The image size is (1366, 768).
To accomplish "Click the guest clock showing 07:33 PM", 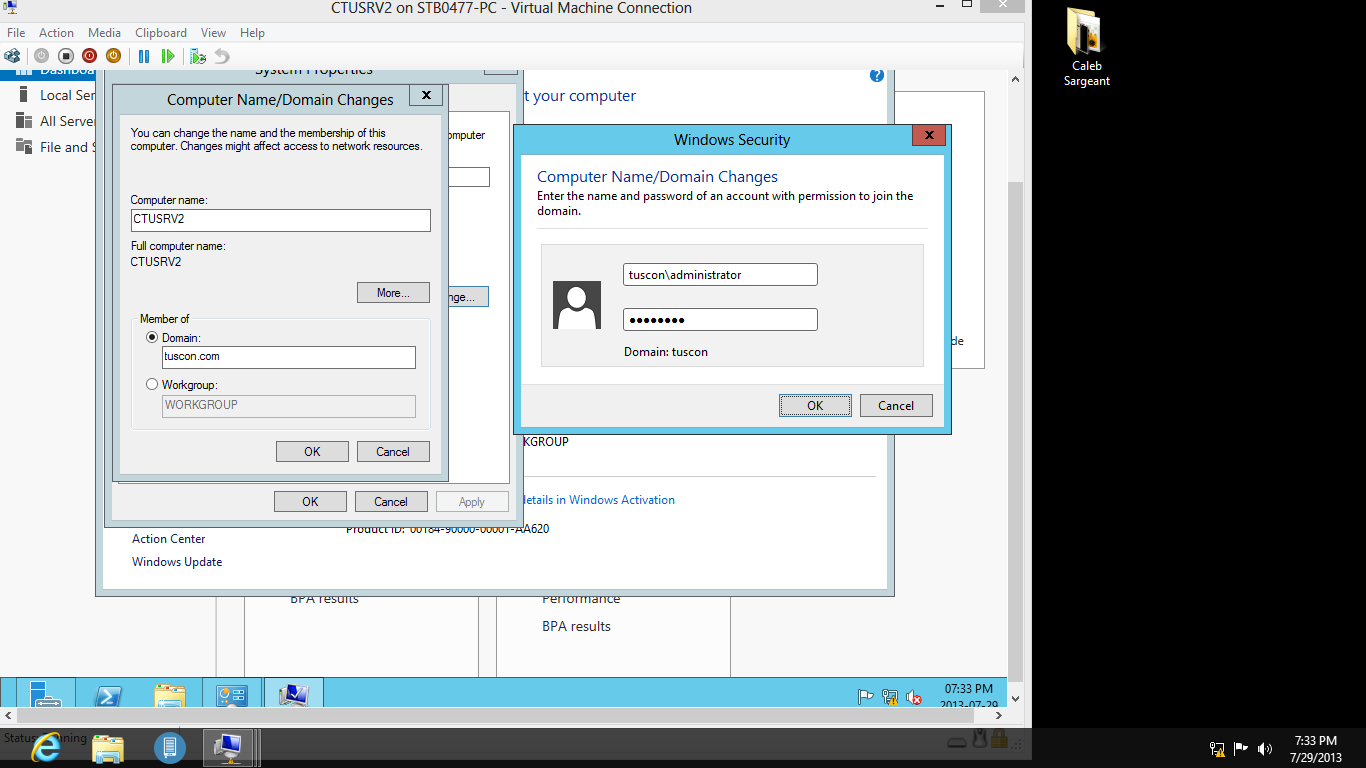I will tap(969, 697).
